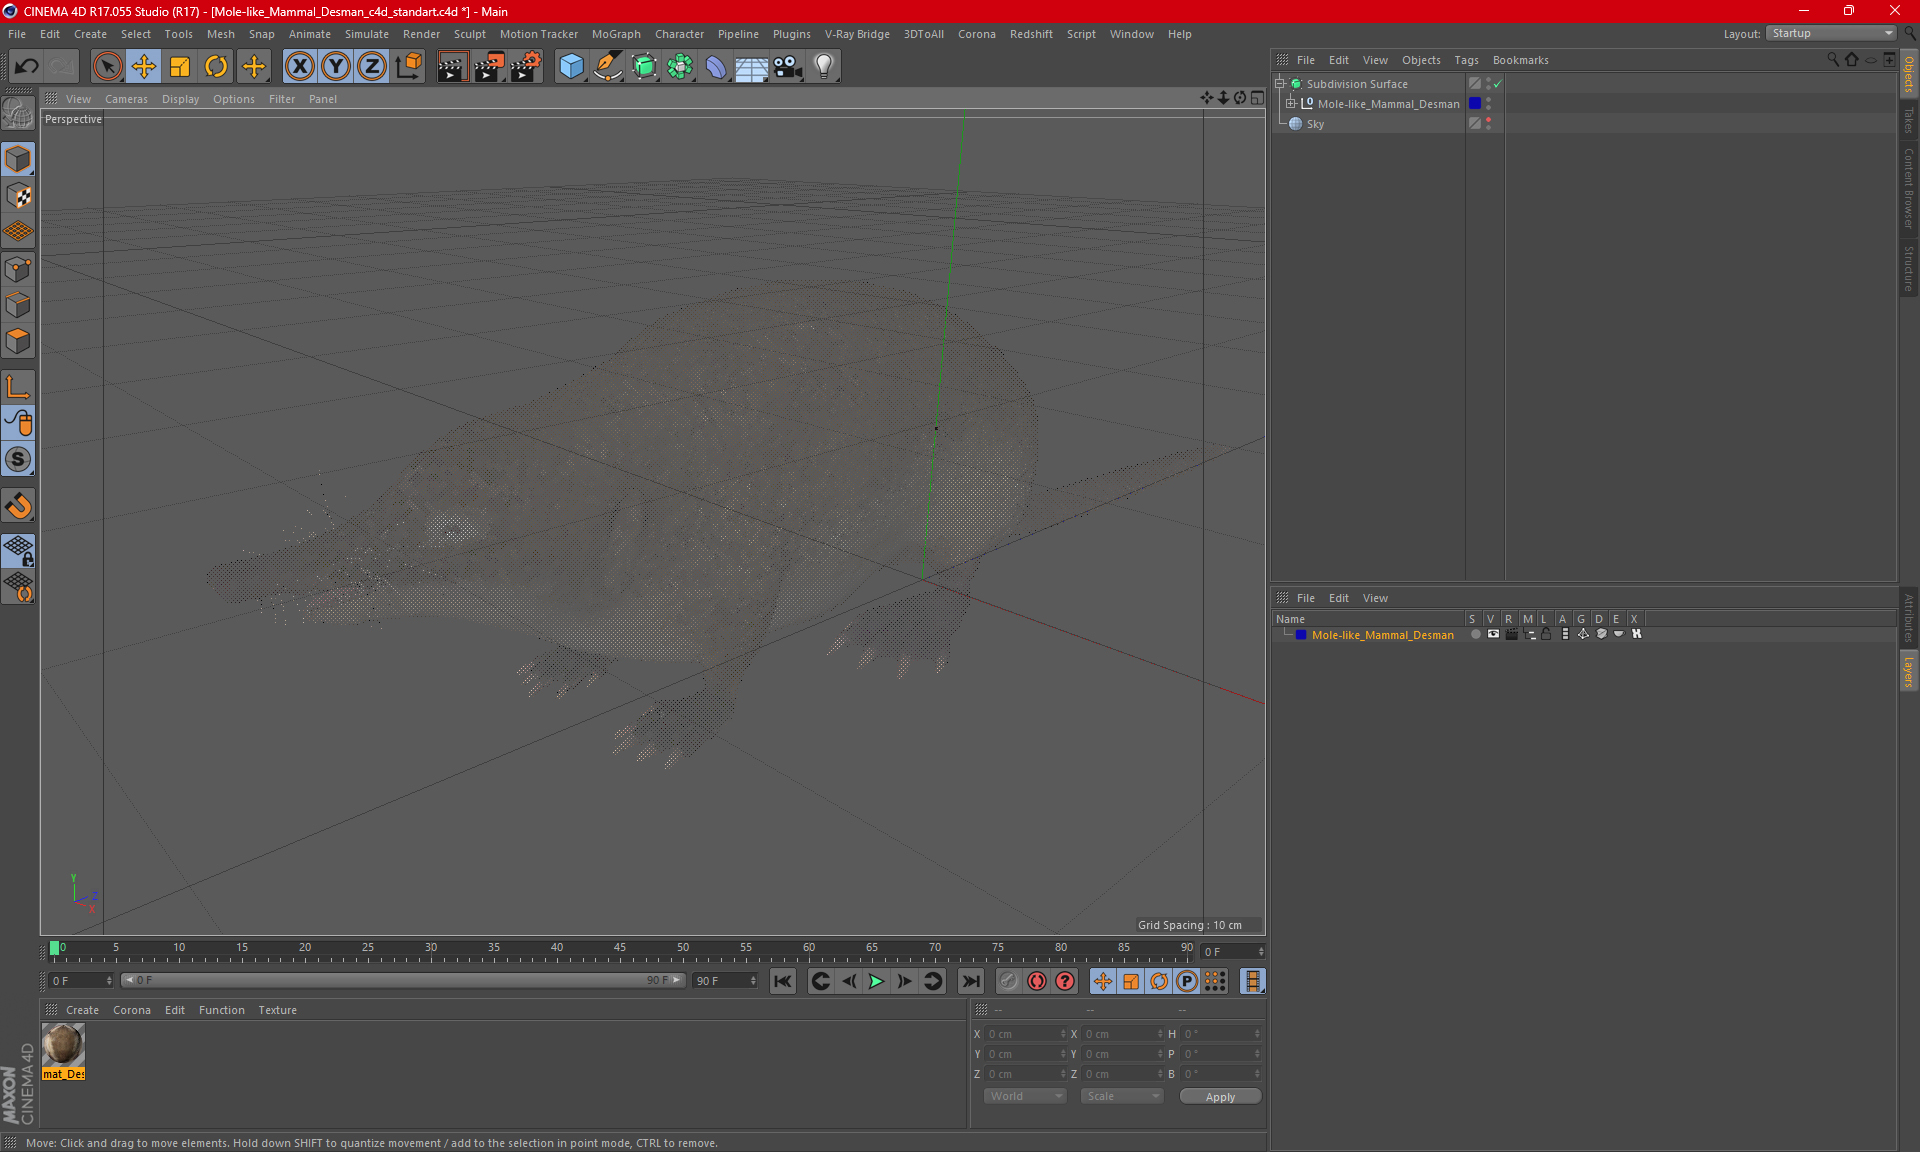Open viewport Cameras menu

tap(126, 99)
